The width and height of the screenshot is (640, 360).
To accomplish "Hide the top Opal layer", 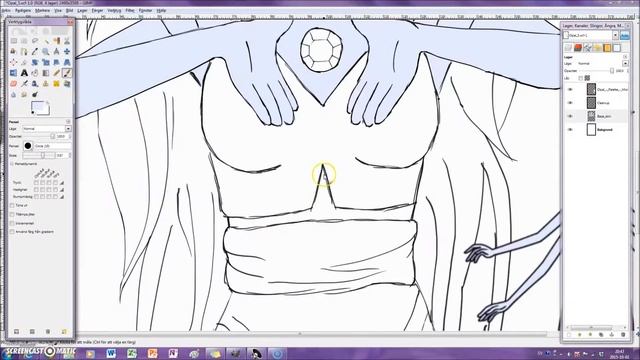I will pos(570,89).
